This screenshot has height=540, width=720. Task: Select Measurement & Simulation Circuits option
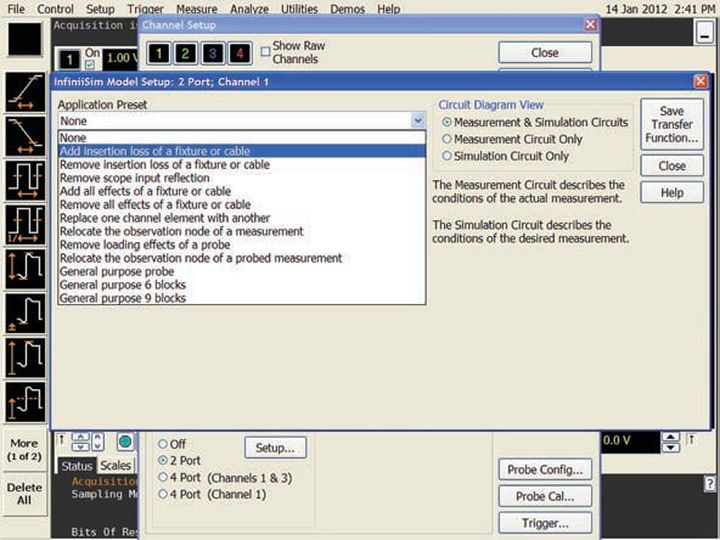pyautogui.click(x=535, y=122)
